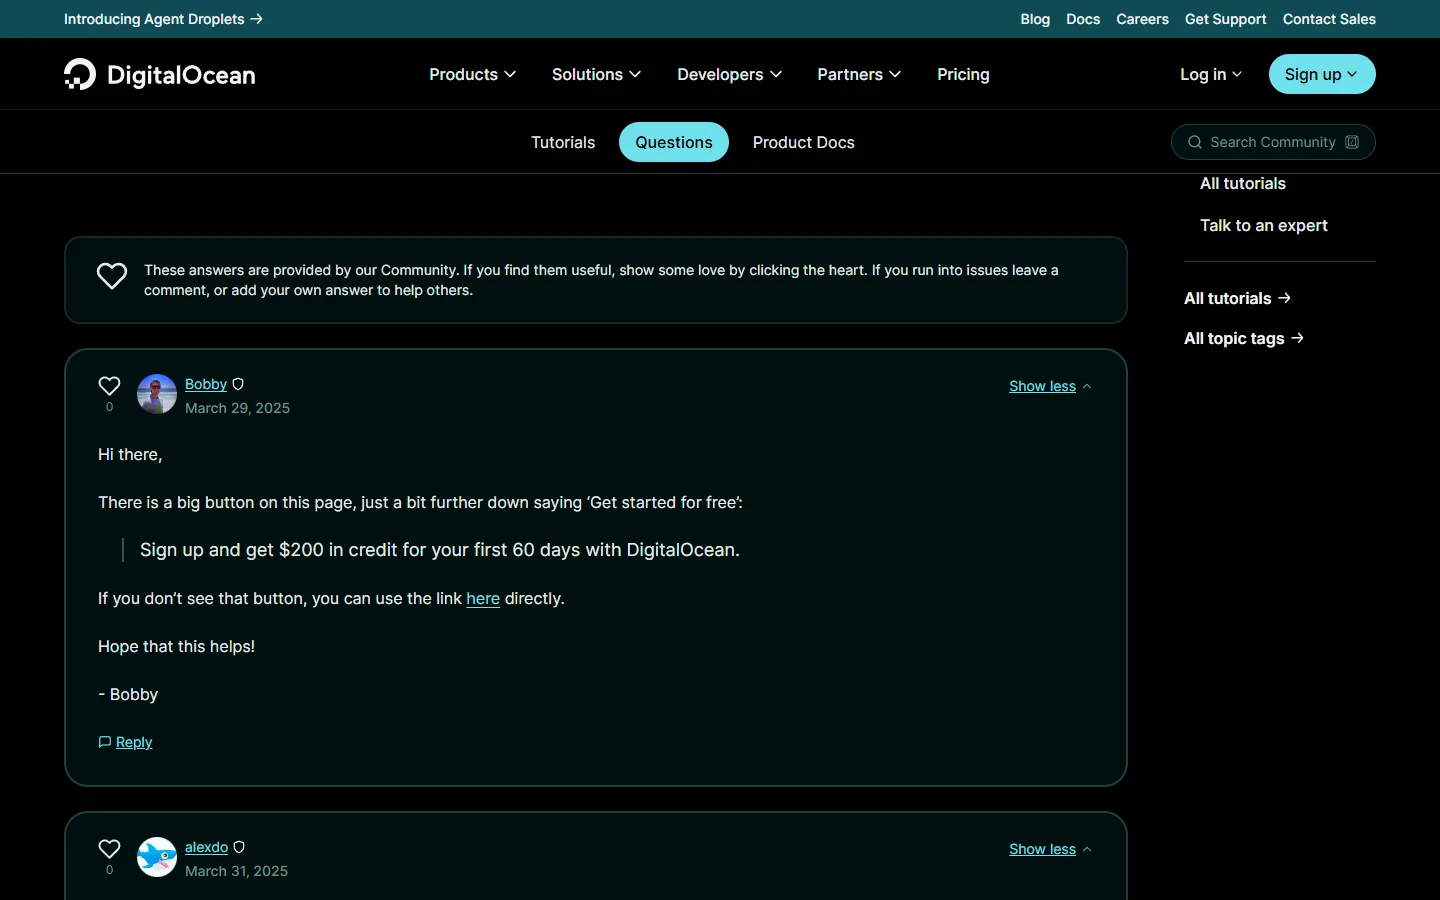Click the large heart icon in the community notice
The width and height of the screenshot is (1440, 900).
pyautogui.click(x=112, y=276)
